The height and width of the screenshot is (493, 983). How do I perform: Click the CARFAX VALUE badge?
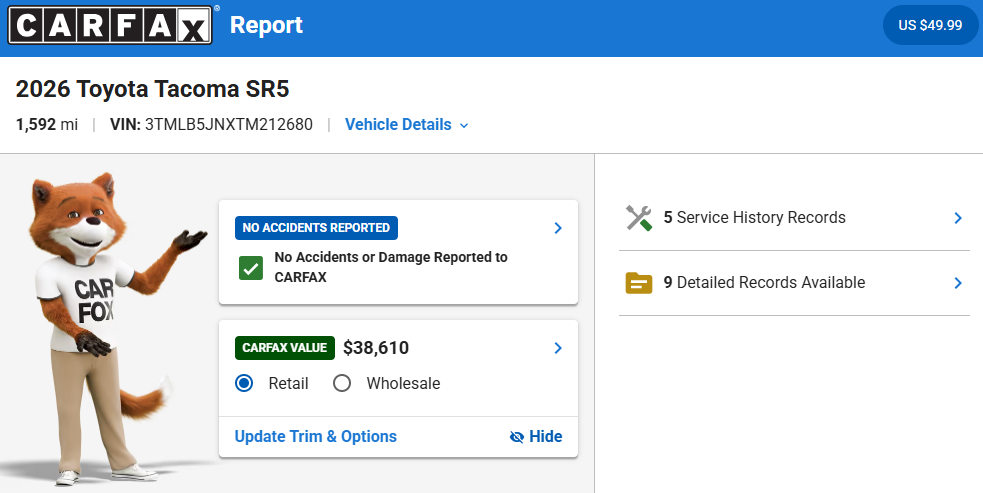point(285,347)
